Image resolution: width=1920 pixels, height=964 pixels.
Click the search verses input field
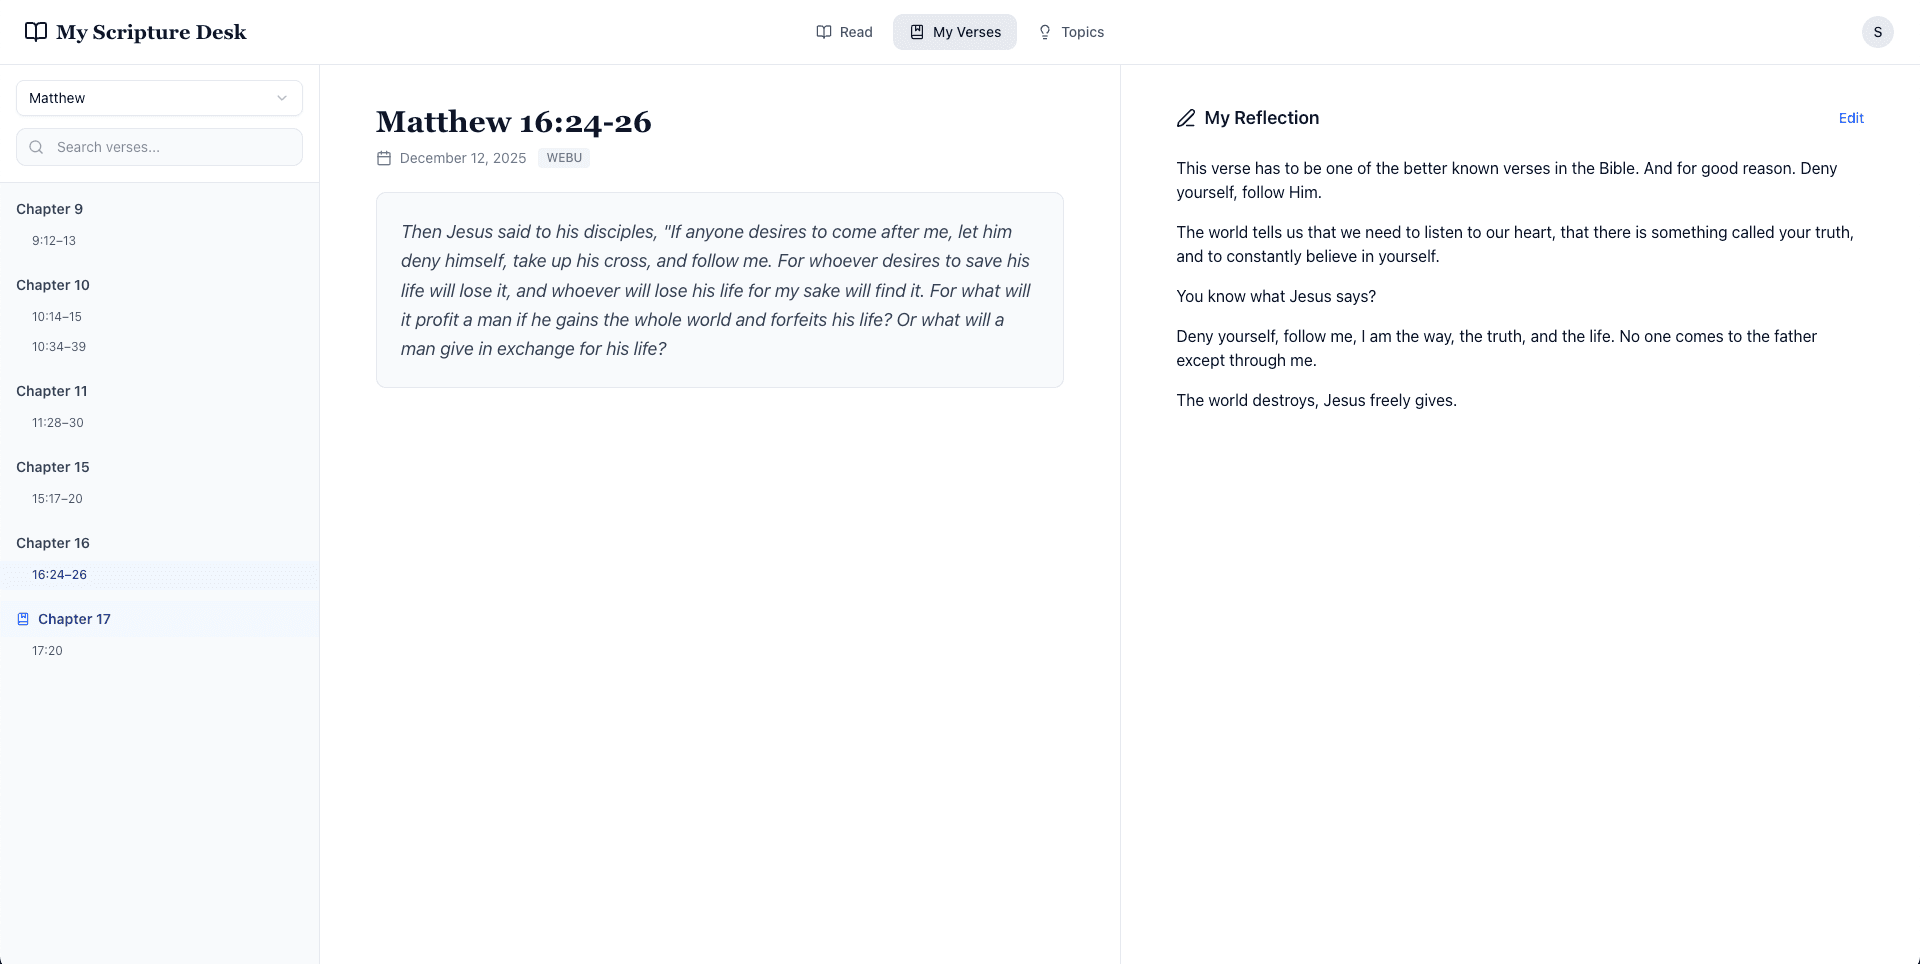[159, 146]
